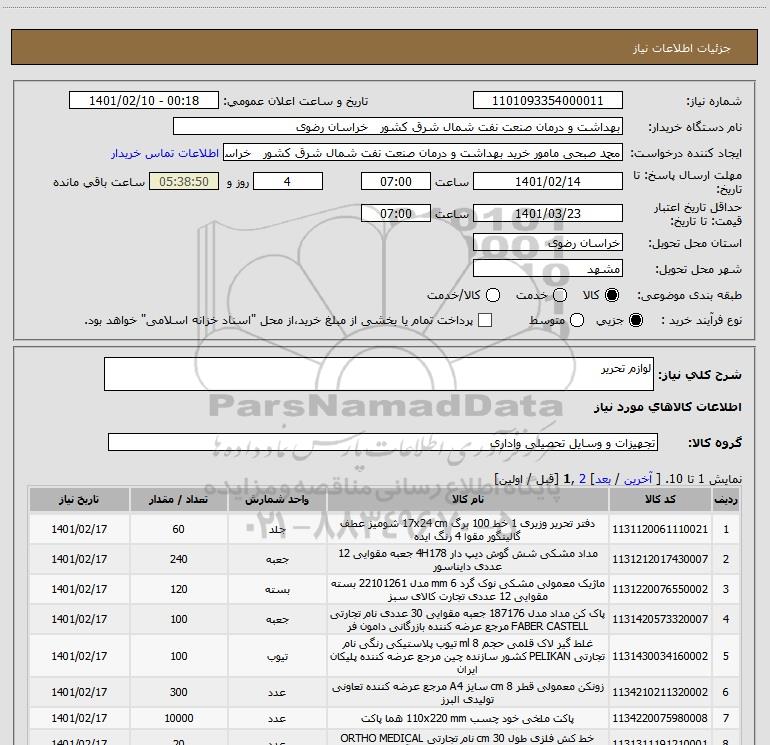Screen dimensions: 770x745
Task: Click the ایجاد کننده درخواست field
Action: (x=423, y=153)
